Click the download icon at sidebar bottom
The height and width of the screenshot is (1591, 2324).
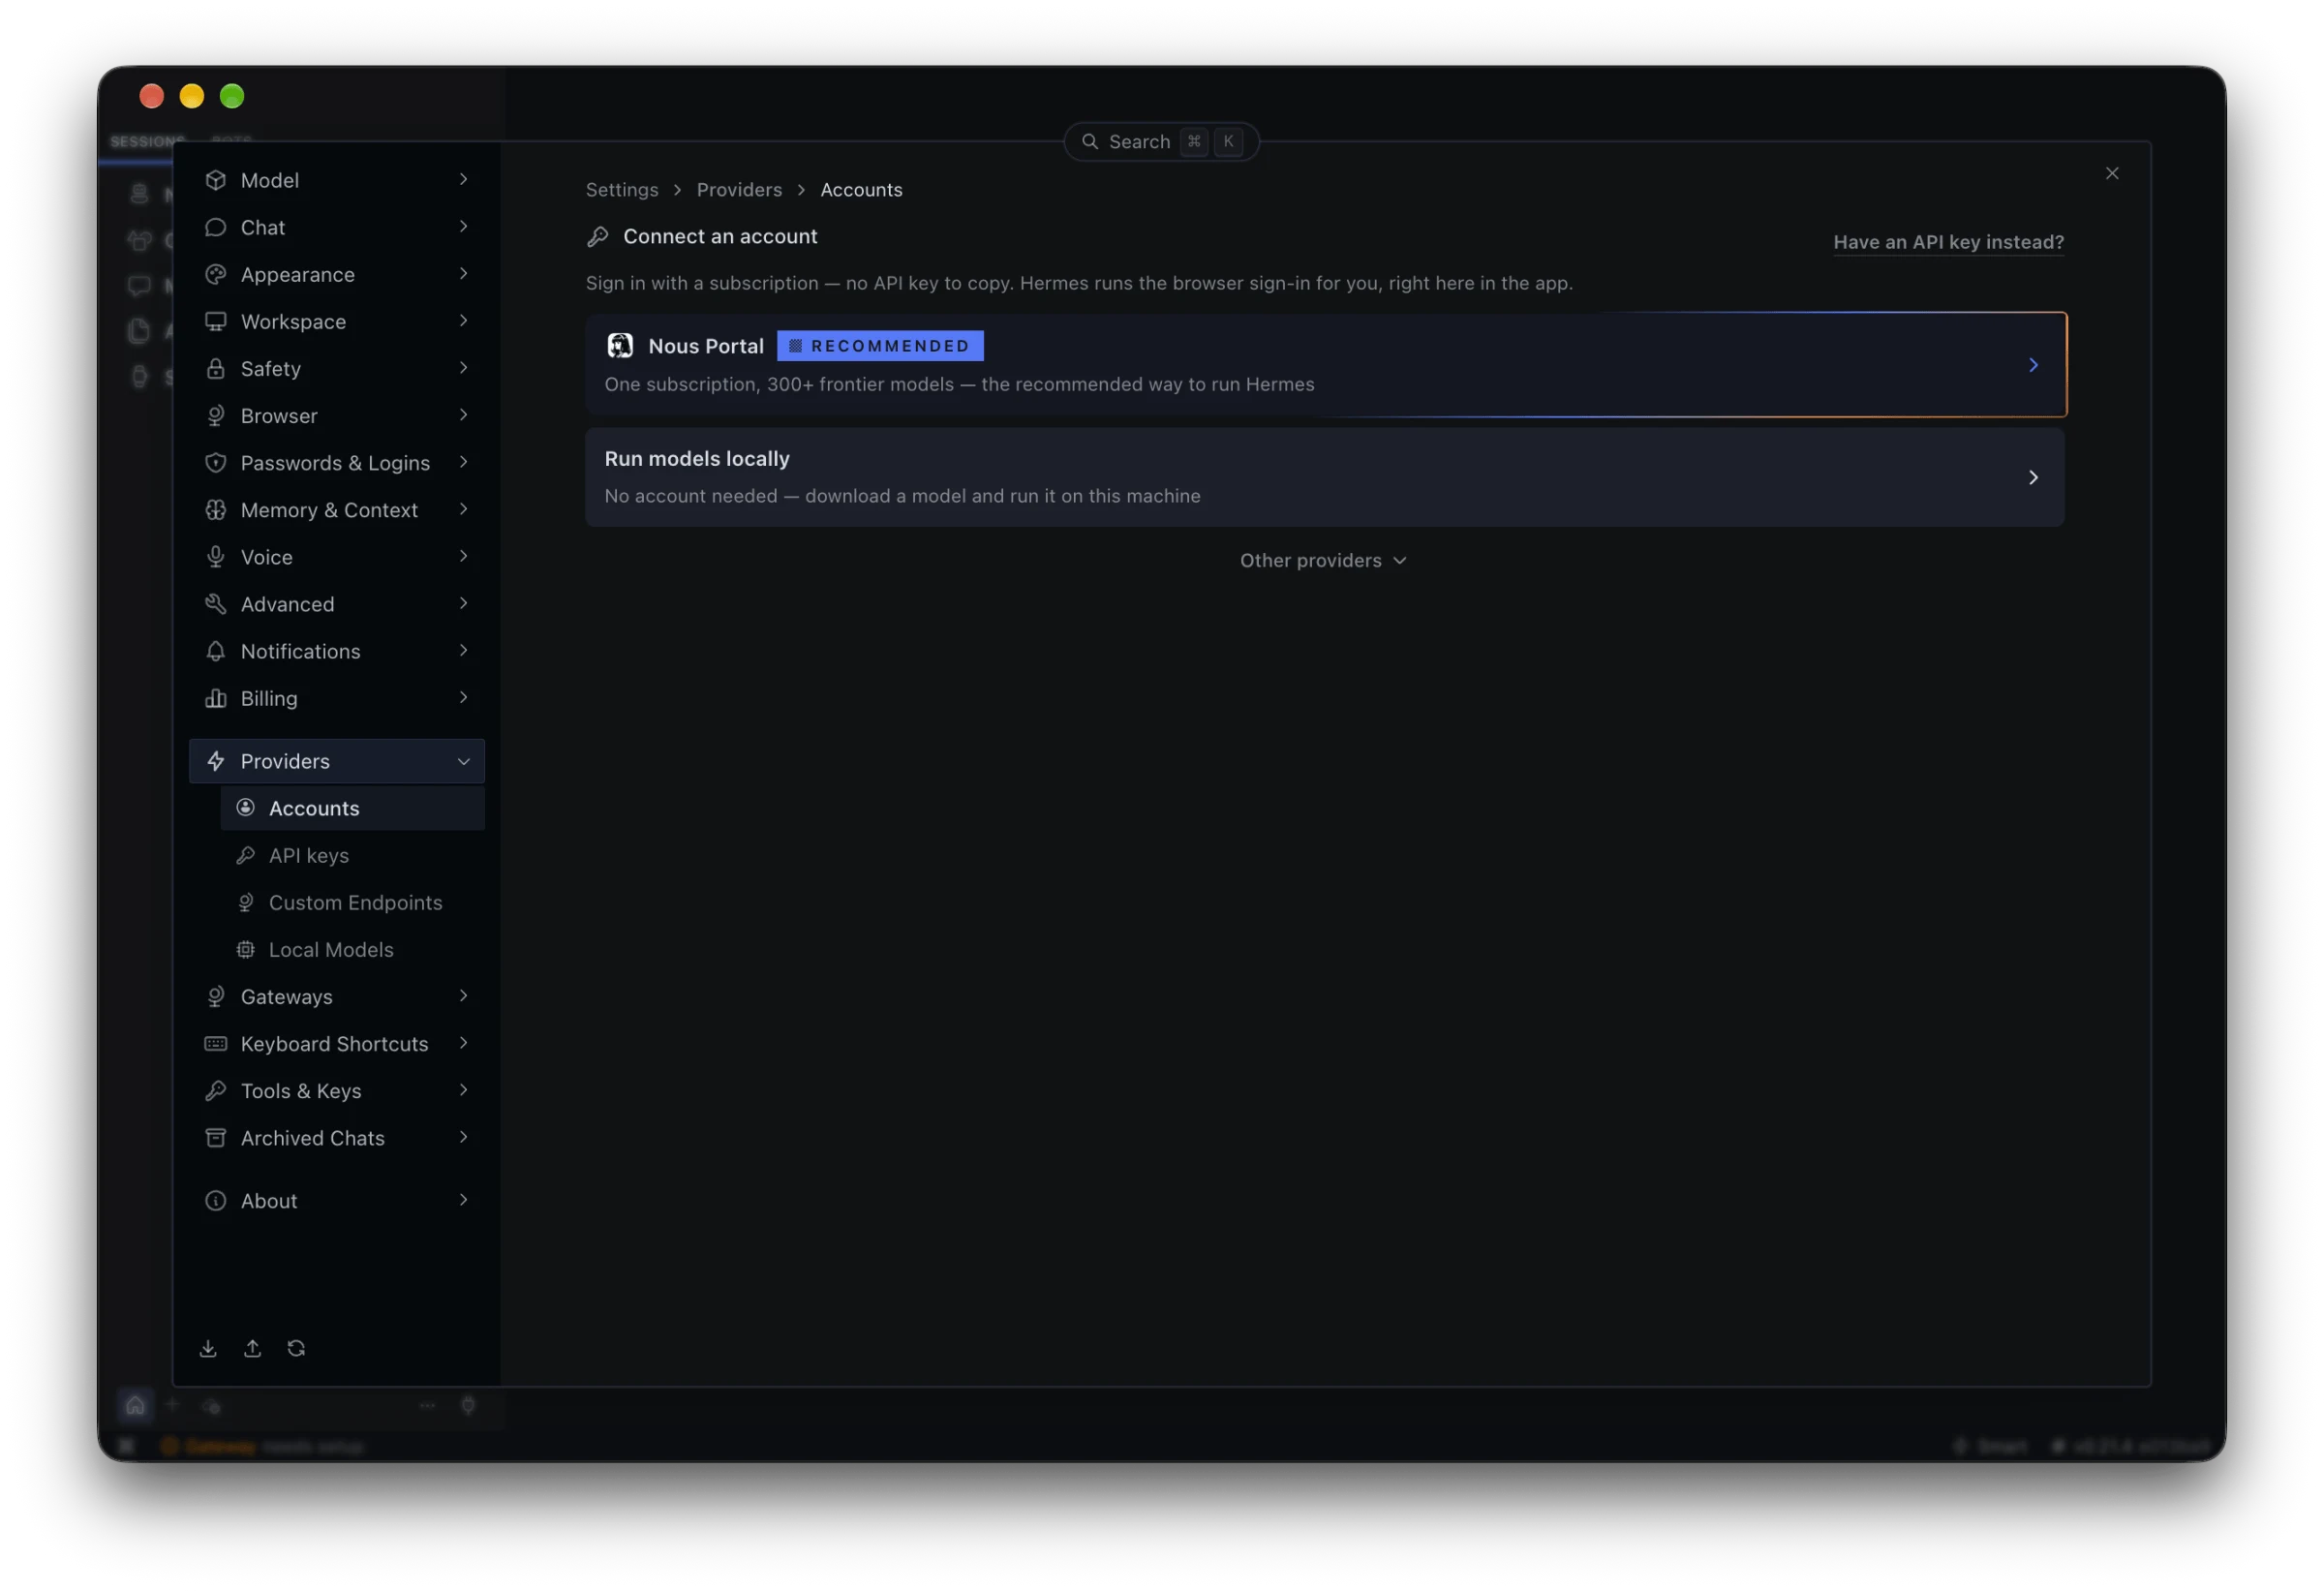click(x=208, y=1348)
